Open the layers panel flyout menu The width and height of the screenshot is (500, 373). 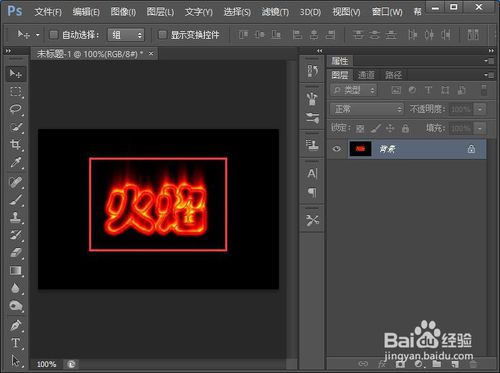point(489,75)
